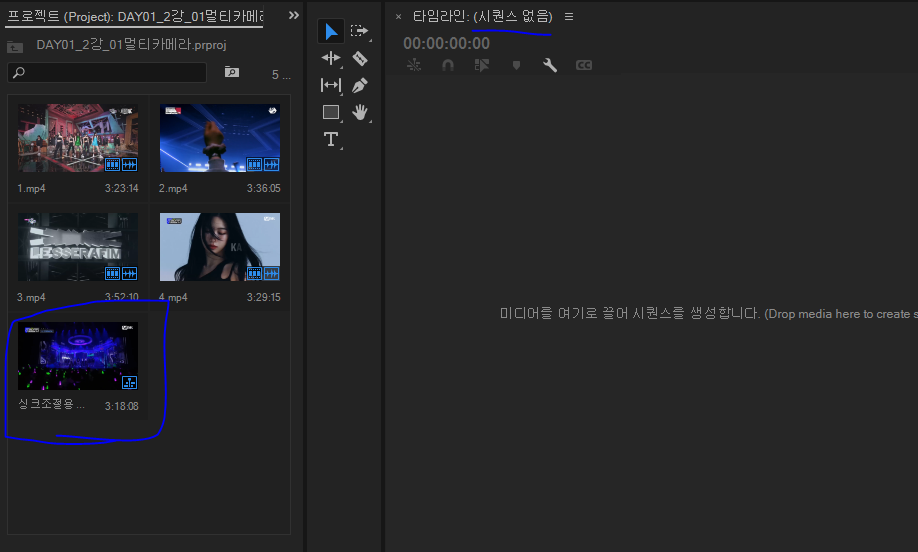Click video badge on 2.mp4 thumbnail

254,164
